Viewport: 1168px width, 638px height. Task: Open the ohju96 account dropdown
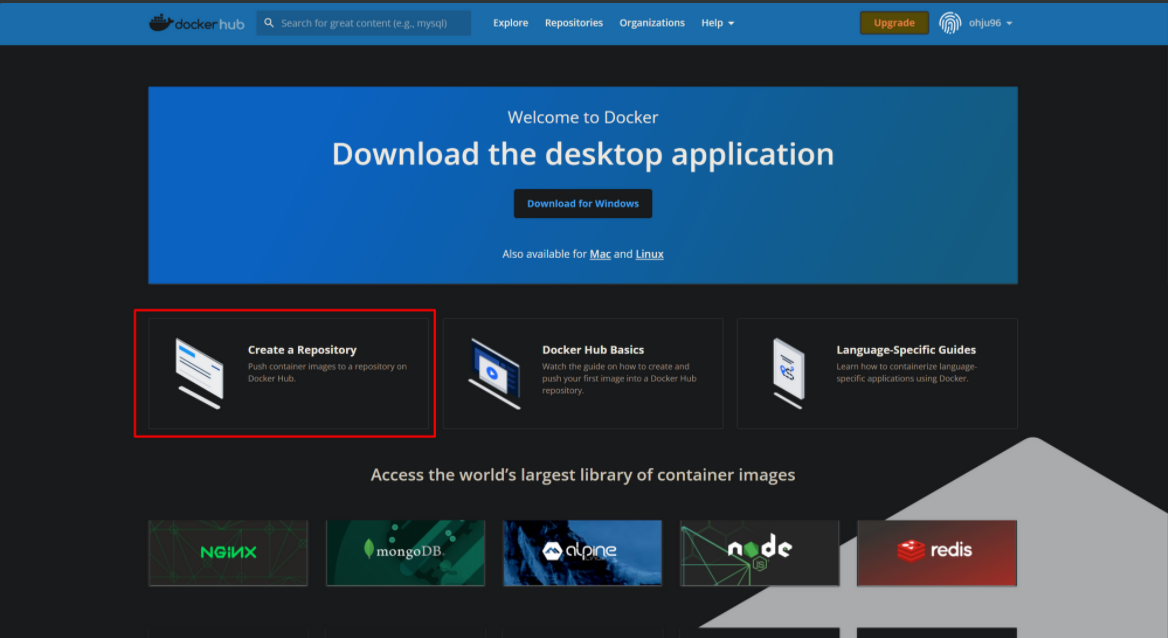[990, 23]
